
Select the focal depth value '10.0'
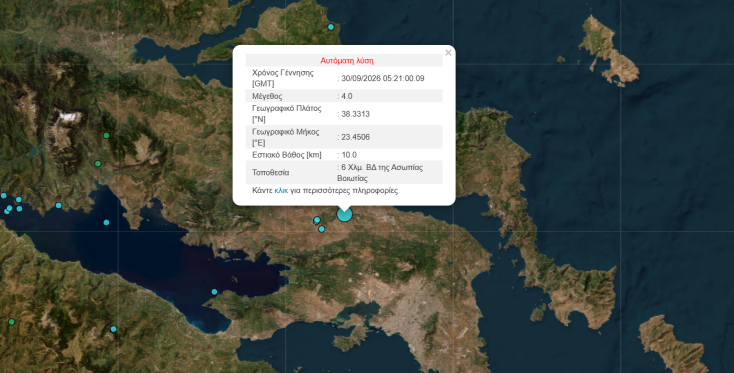coord(349,155)
